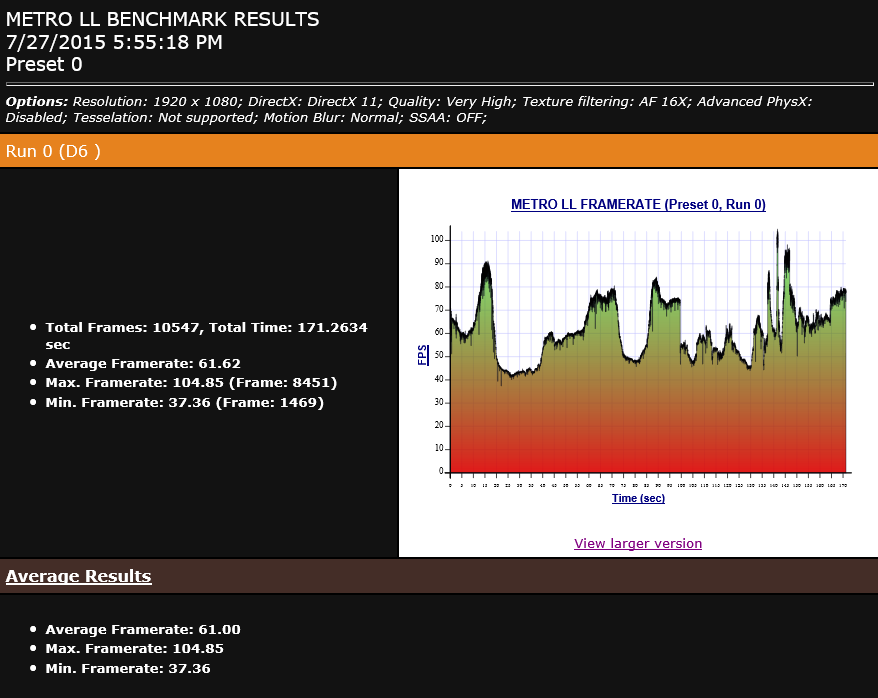Click the date 7/27/2015 5:55:18 PM
Screen dimensions: 878x698
click(114, 42)
